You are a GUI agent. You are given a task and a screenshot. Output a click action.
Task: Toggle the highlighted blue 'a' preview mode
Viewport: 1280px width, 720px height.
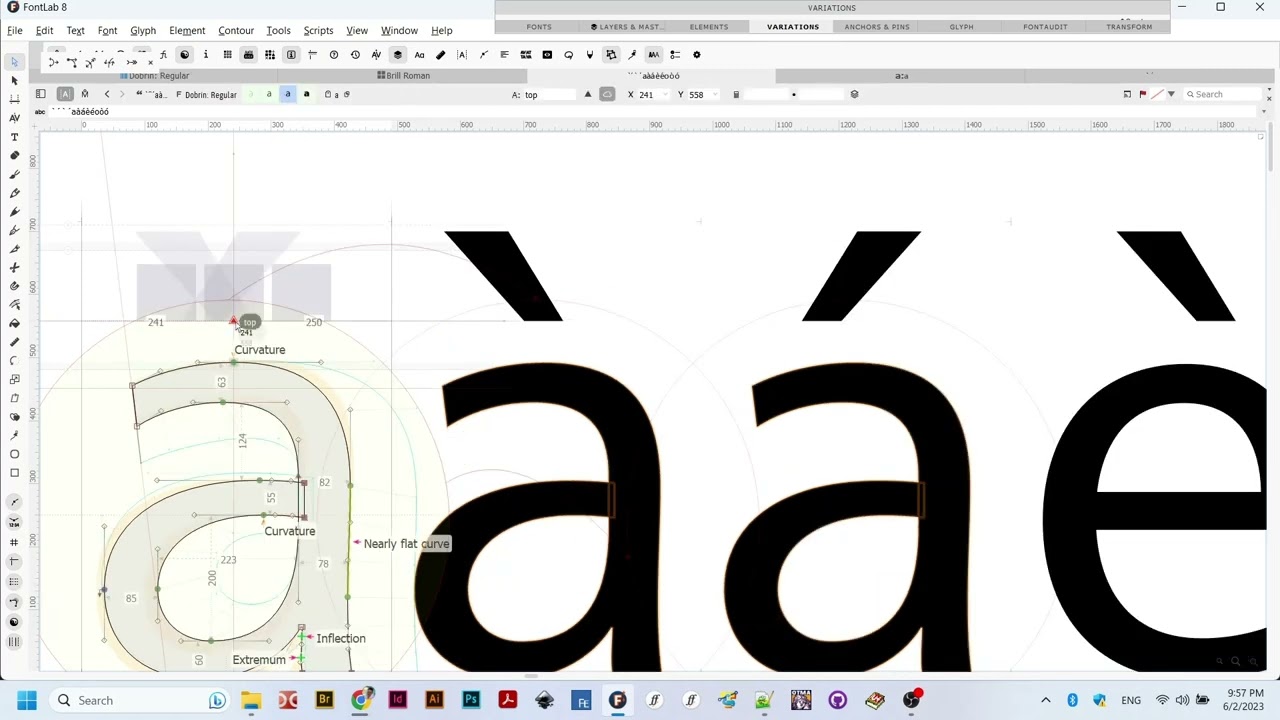287,94
